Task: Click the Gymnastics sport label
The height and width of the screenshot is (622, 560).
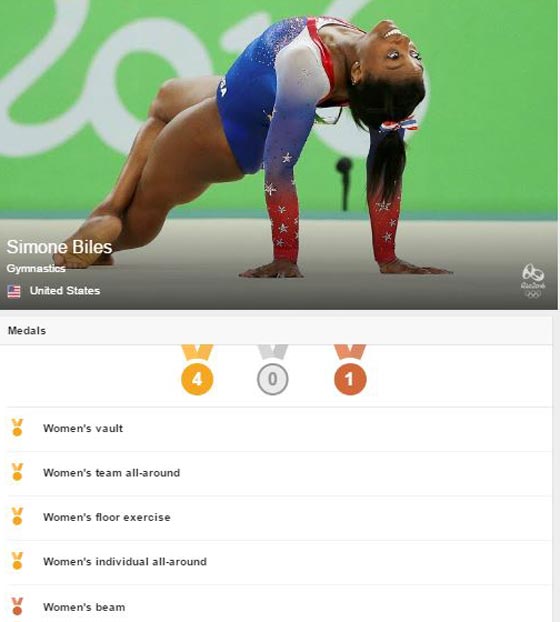Action: [x=36, y=269]
